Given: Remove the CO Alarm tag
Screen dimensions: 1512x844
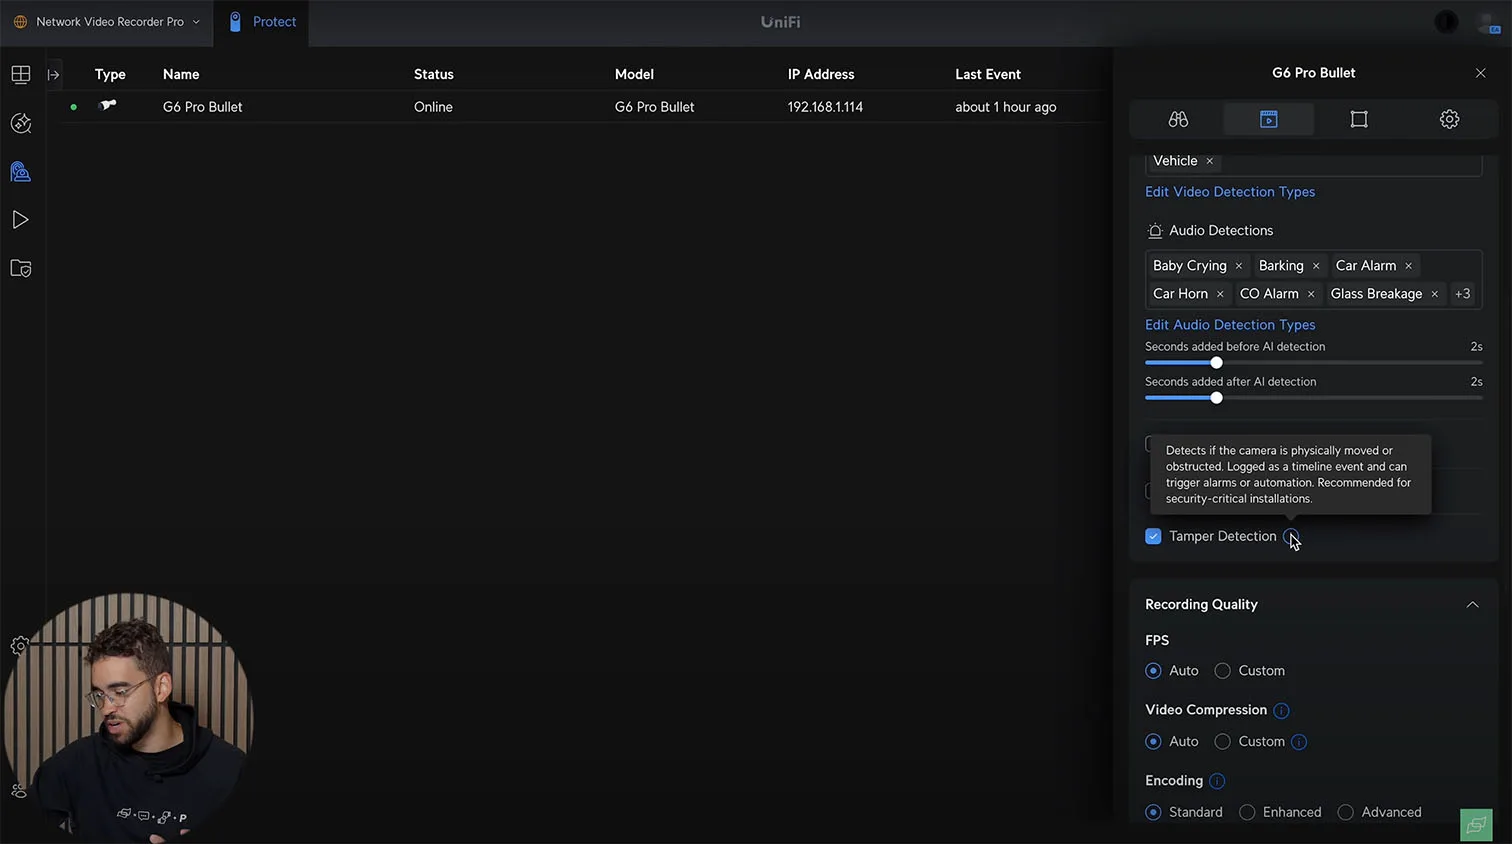Looking at the screenshot, I should tap(1311, 294).
